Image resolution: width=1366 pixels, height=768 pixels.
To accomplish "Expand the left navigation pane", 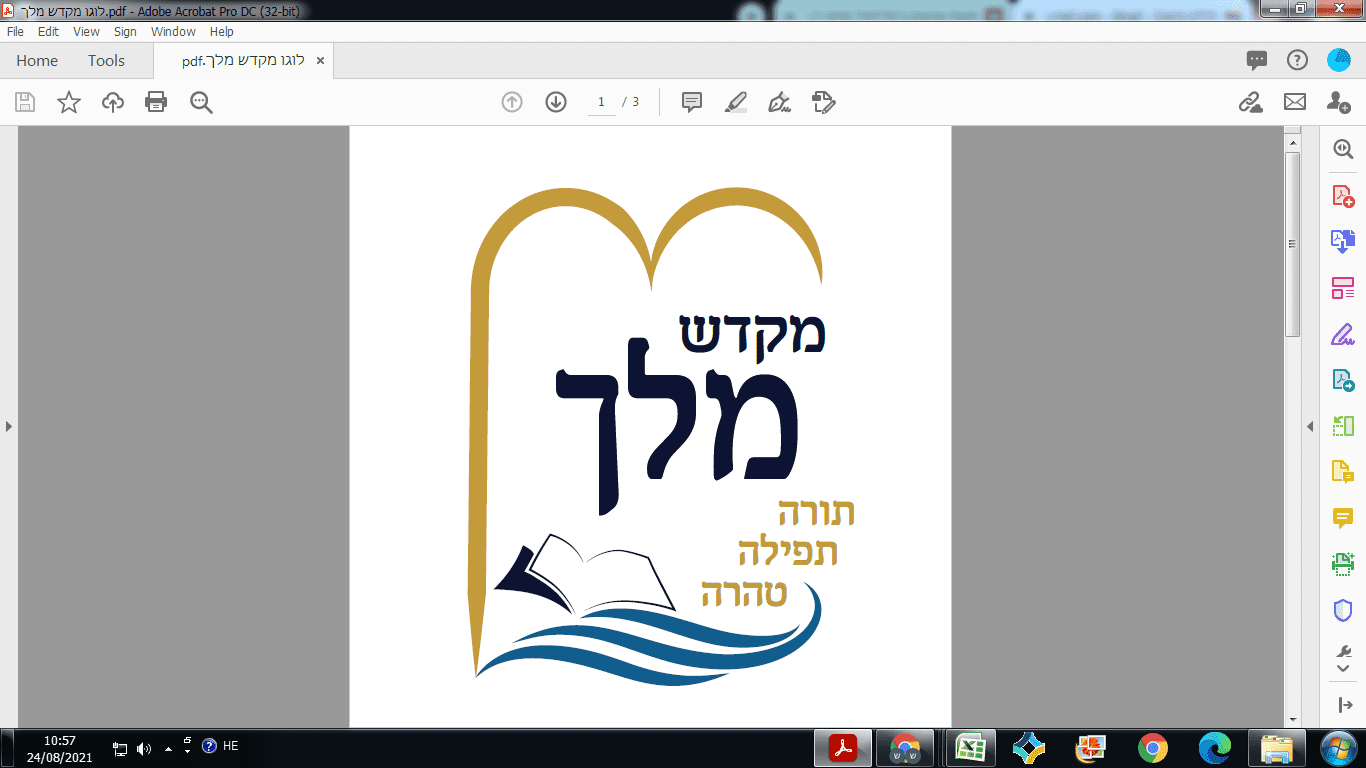I will tap(9, 427).
